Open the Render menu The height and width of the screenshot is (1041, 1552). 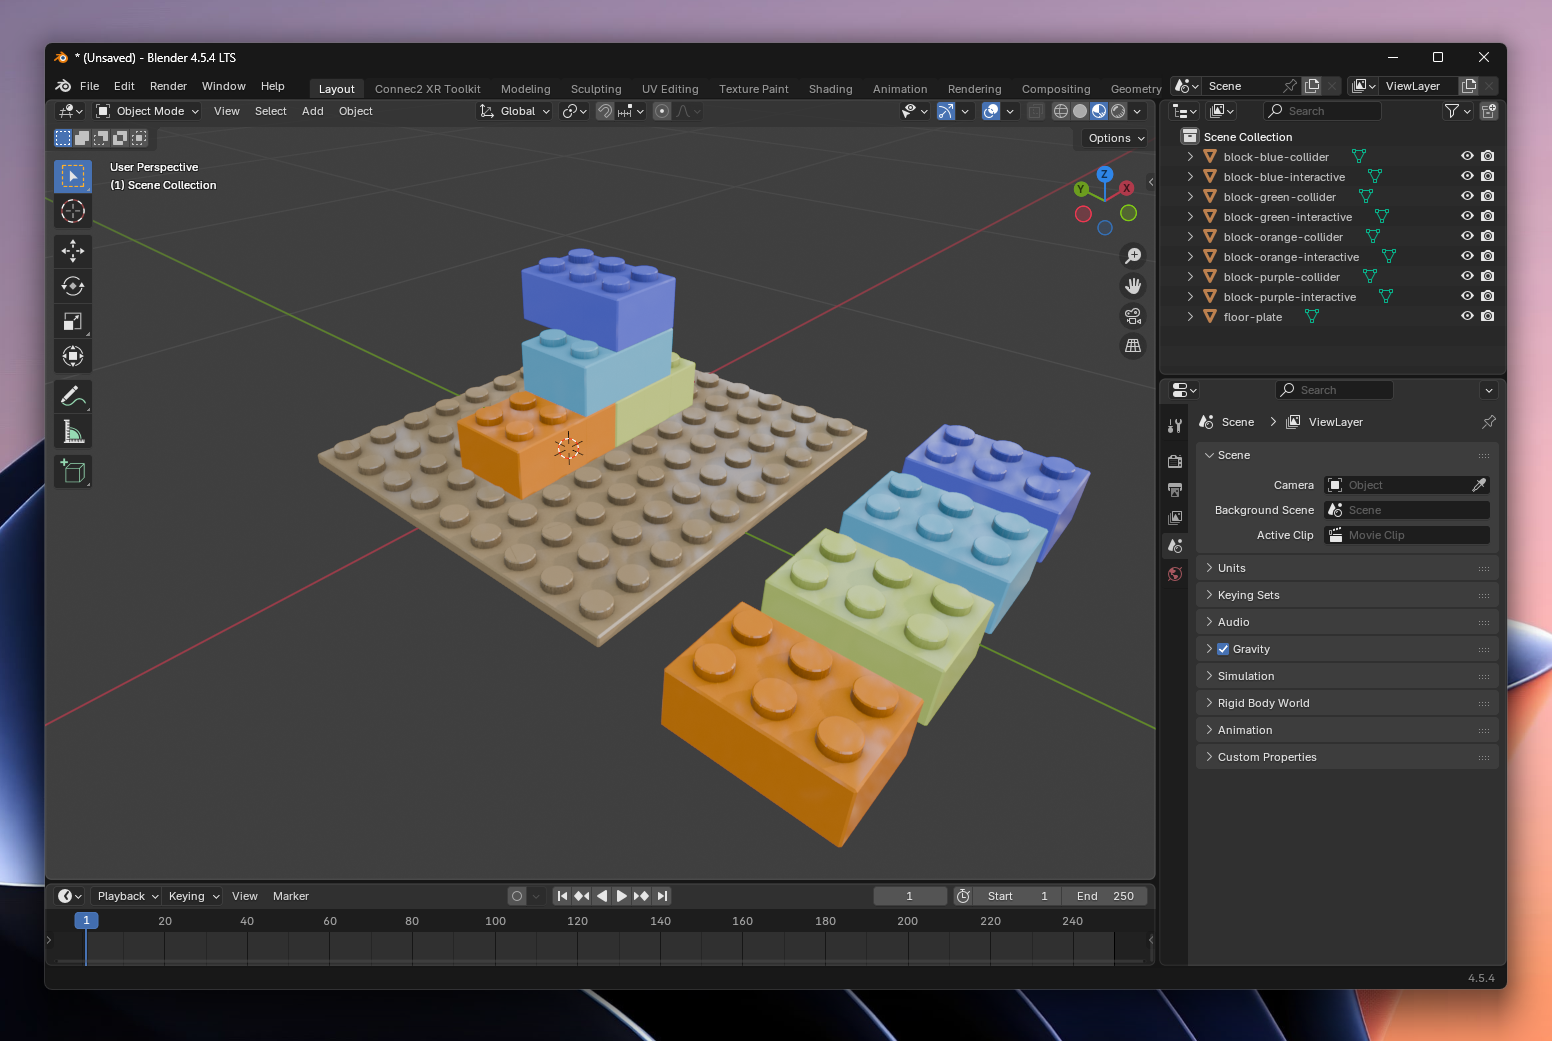coord(168,86)
